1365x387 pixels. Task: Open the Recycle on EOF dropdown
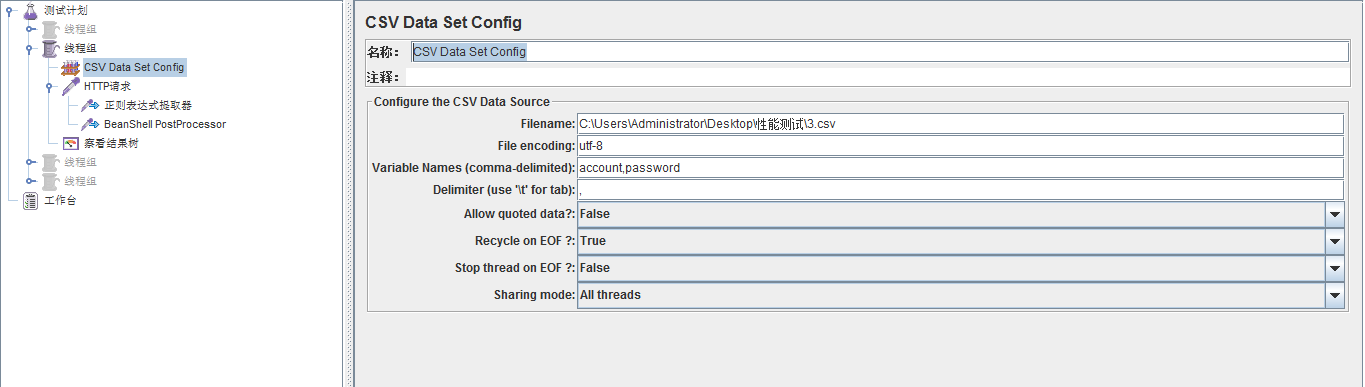(x=1335, y=241)
